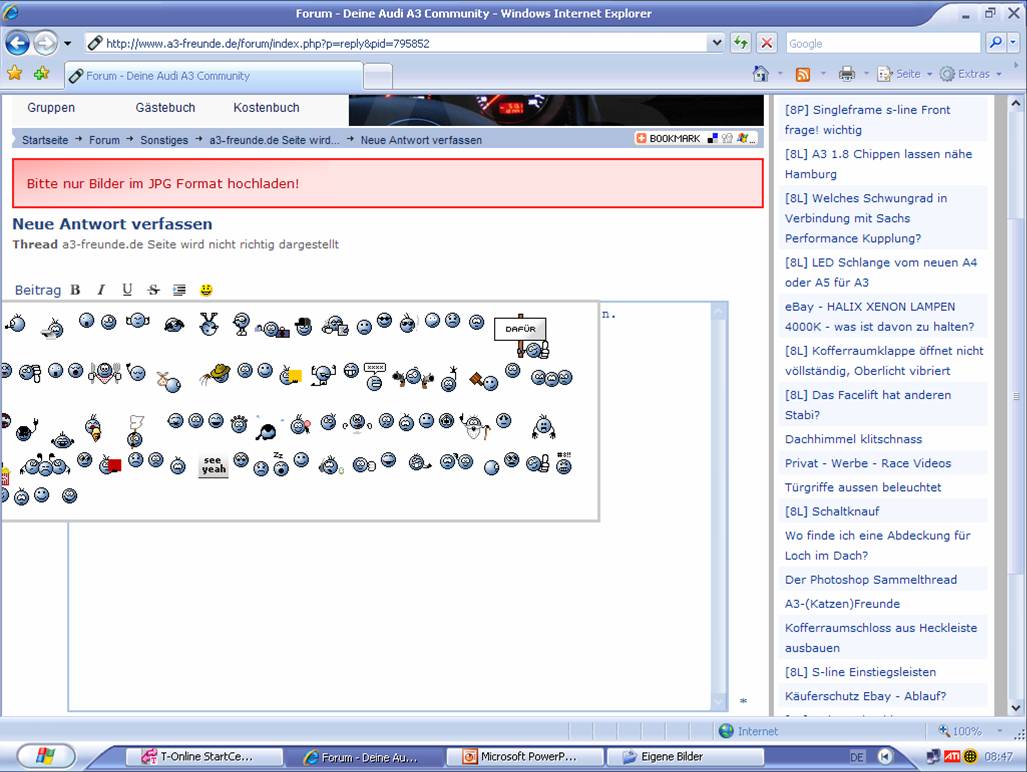Image resolution: width=1027 pixels, height=772 pixels.
Task: Switch to Microsoft PowerP... taskbar window
Action: point(524,757)
